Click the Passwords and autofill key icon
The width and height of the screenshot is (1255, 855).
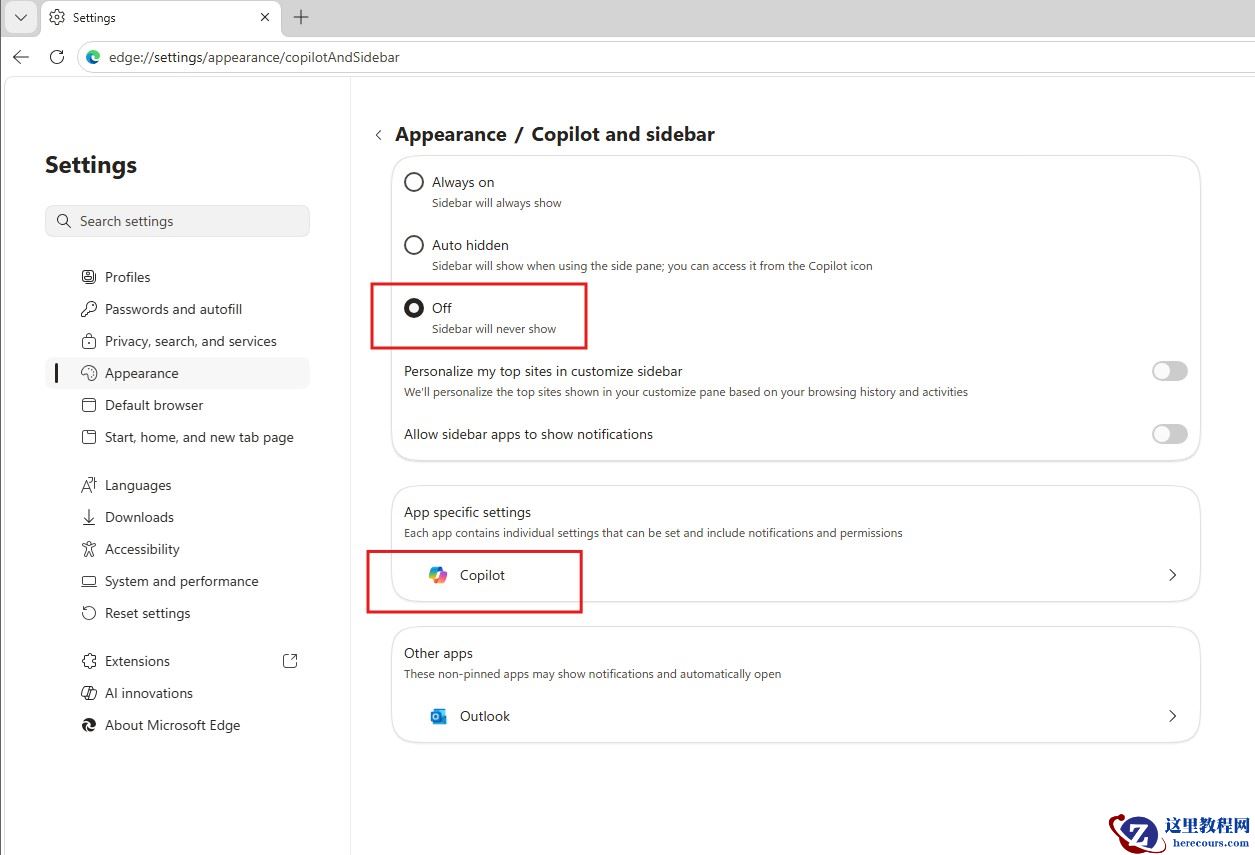point(89,309)
